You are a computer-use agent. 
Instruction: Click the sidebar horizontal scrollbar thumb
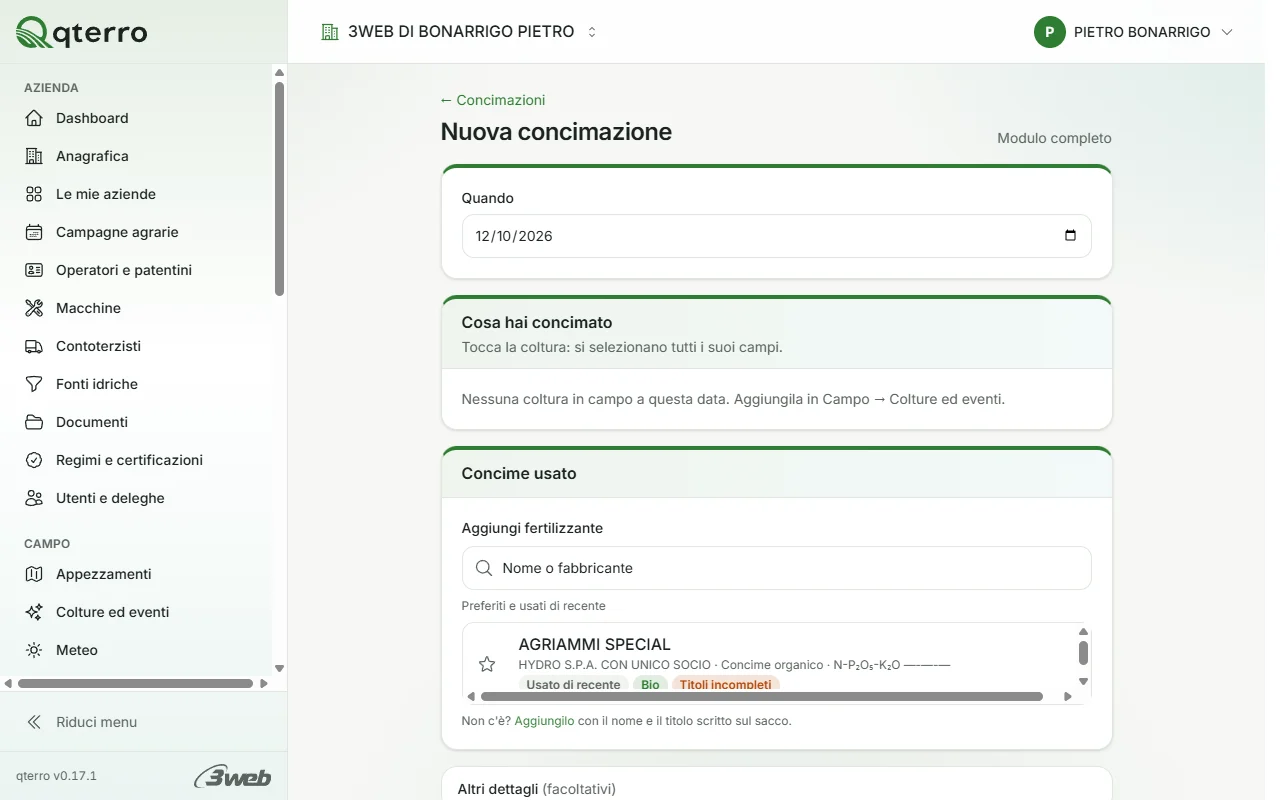[x=135, y=684]
